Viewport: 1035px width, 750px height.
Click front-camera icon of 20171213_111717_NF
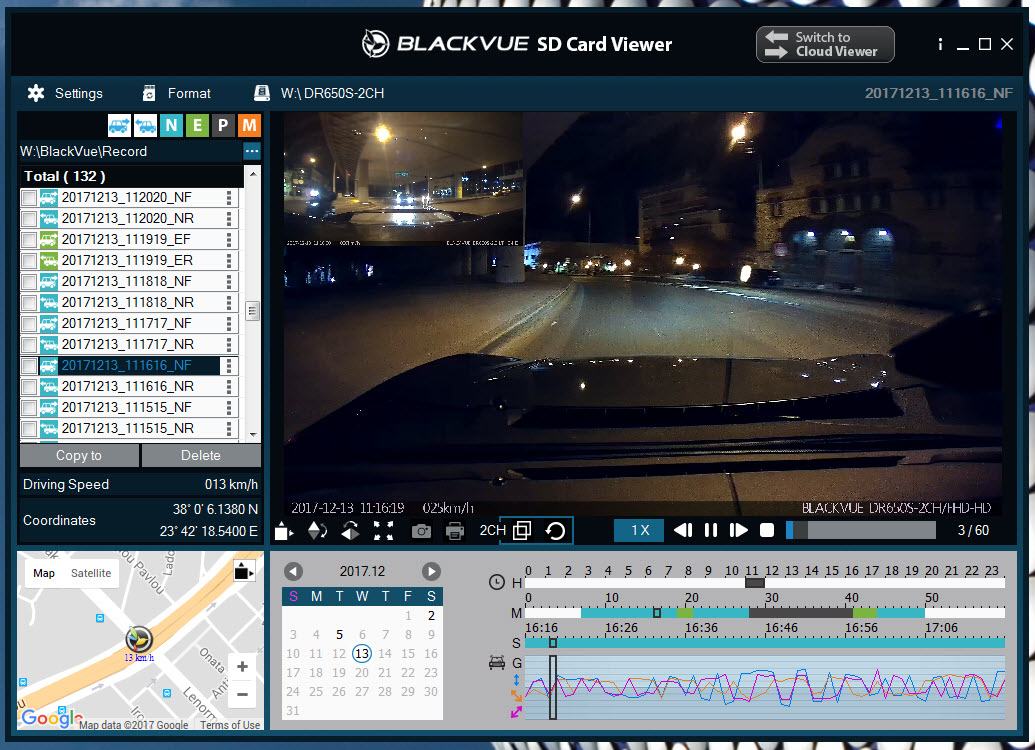49,324
